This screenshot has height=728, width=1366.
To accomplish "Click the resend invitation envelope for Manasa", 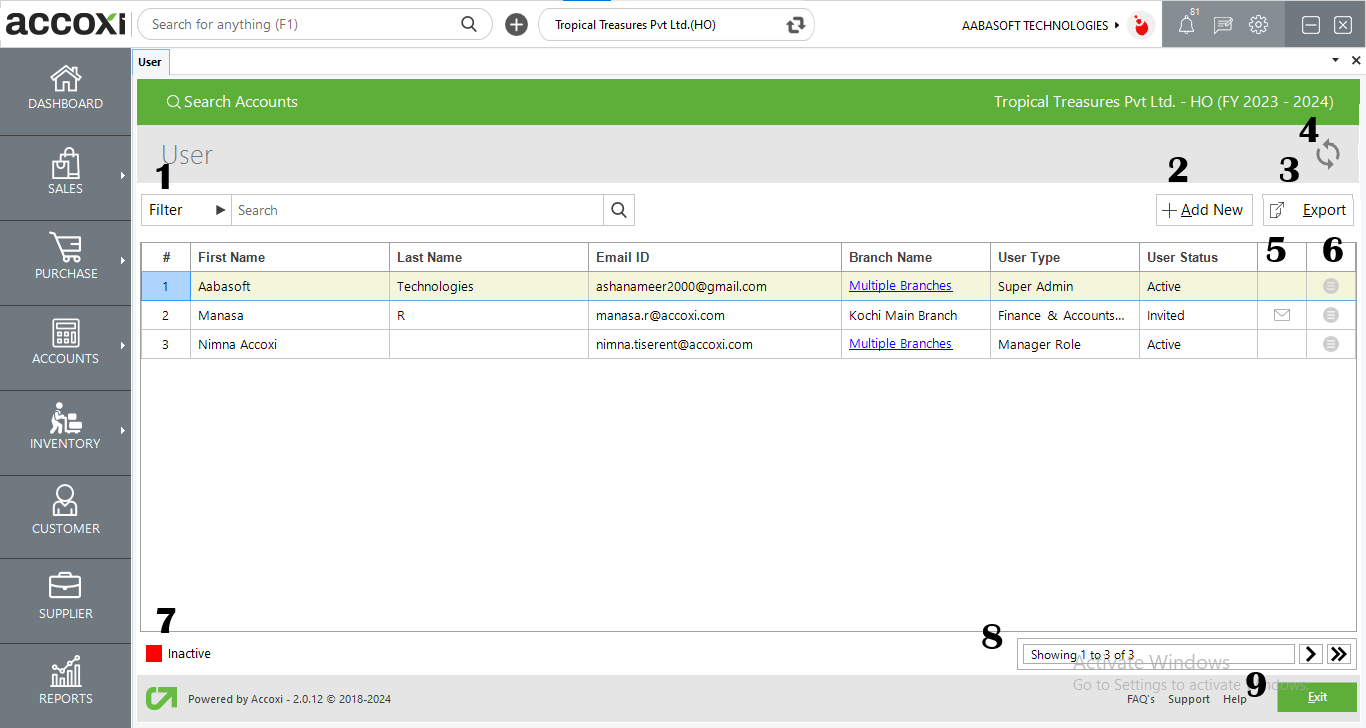I will coord(1281,315).
